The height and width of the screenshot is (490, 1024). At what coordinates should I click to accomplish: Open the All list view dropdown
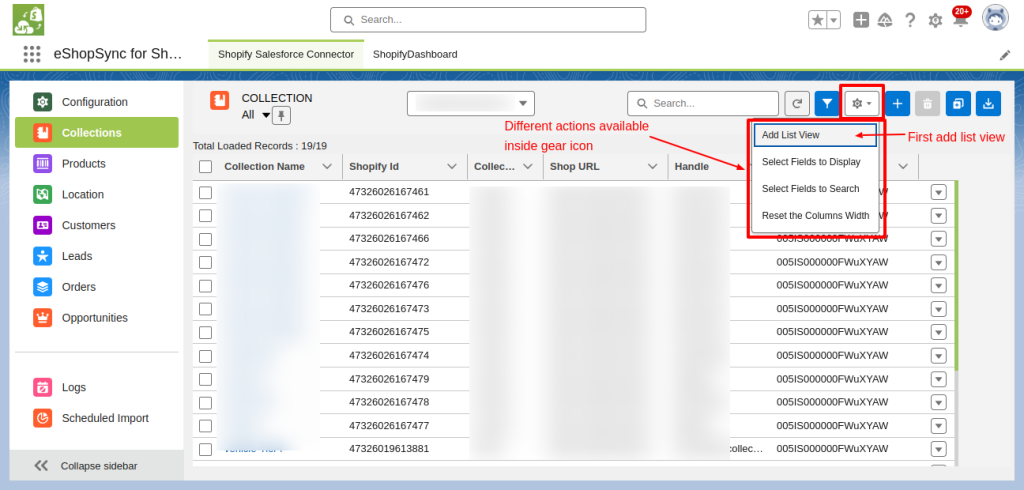click(x=265, y=116)
